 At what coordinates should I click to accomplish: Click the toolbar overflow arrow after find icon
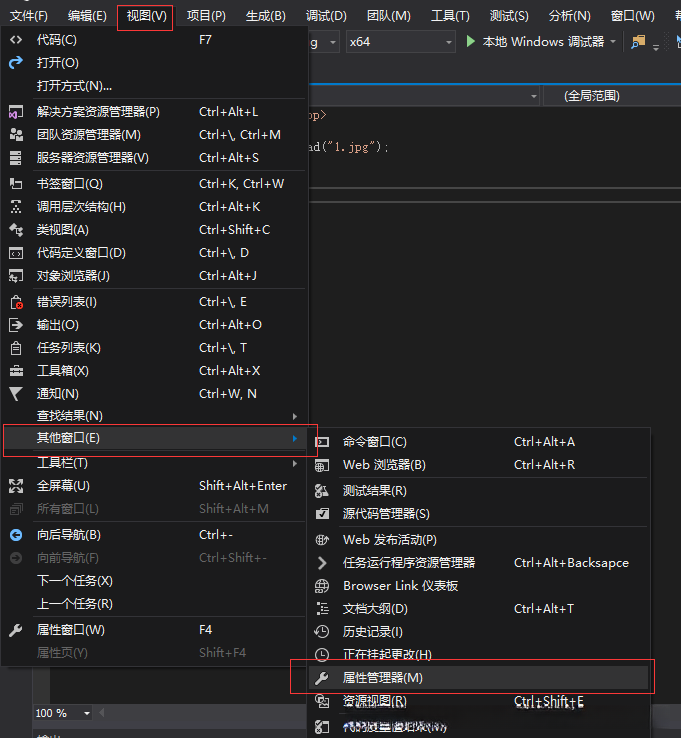click(656, 47)
